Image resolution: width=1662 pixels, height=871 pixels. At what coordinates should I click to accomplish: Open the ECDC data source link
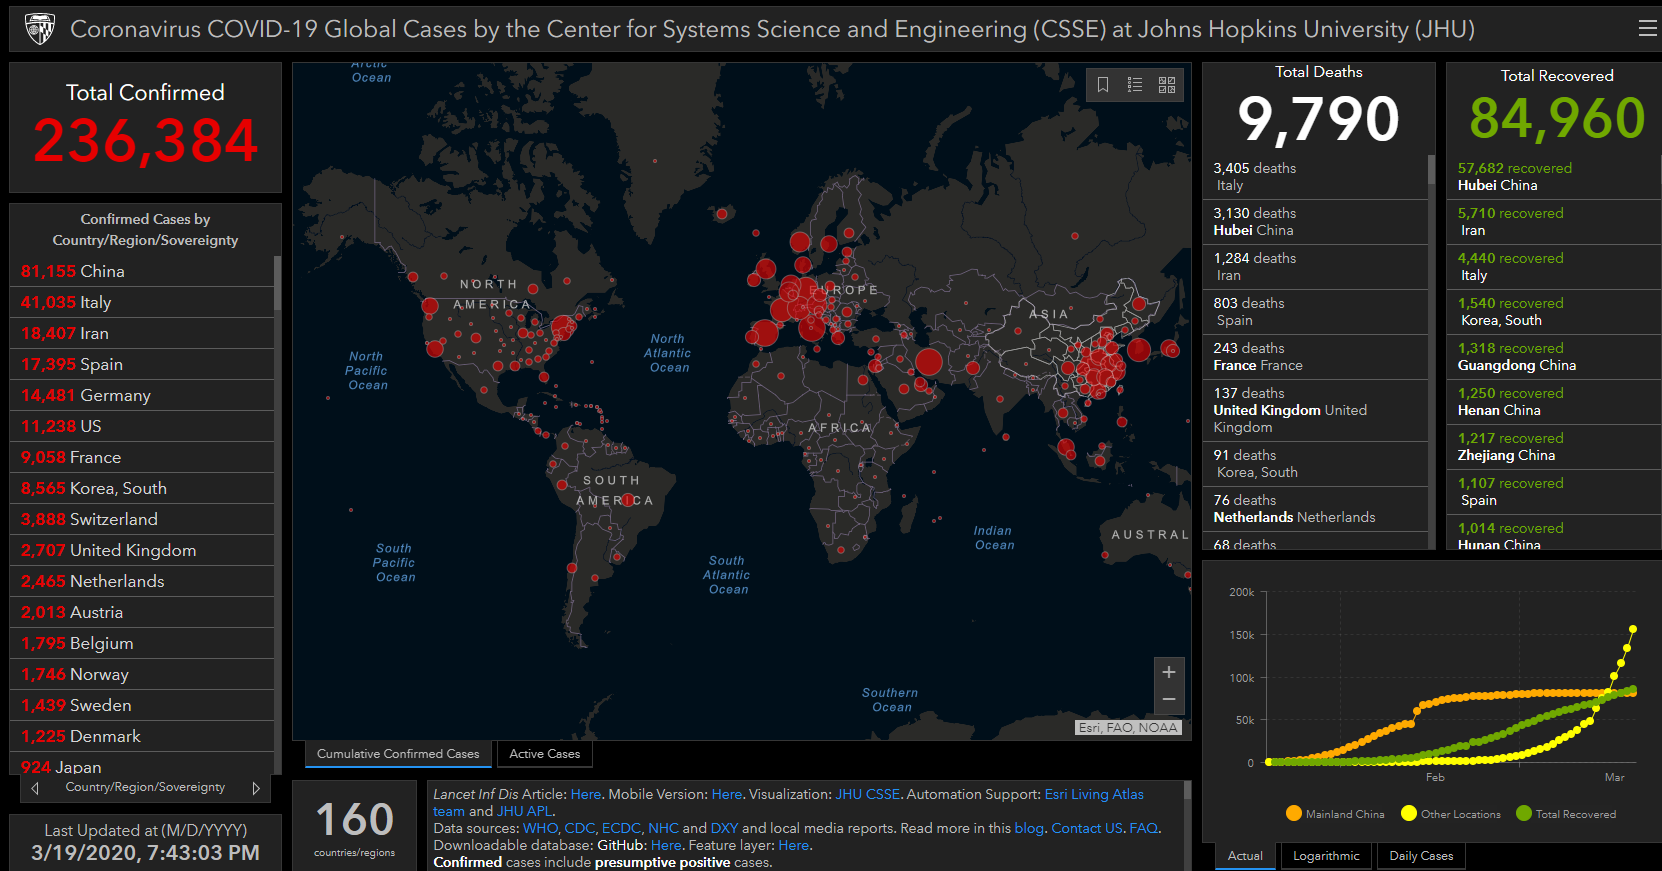click(x=620, y=828)
